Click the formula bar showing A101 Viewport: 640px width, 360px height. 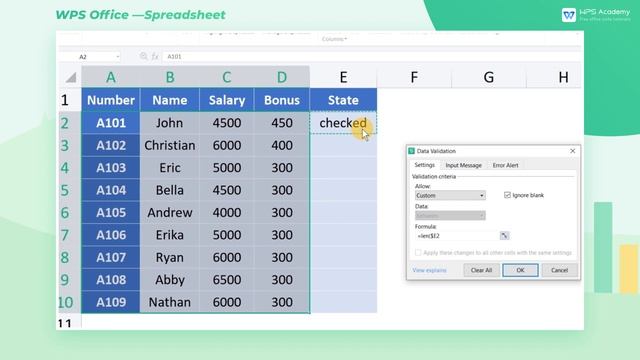point(371,57)
